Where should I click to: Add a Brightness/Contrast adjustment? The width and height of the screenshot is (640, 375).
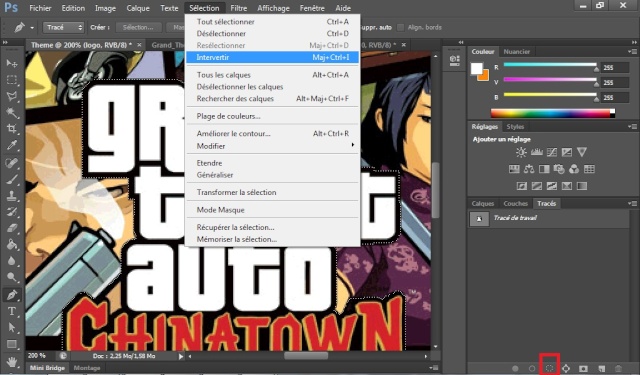coord(521,152)
